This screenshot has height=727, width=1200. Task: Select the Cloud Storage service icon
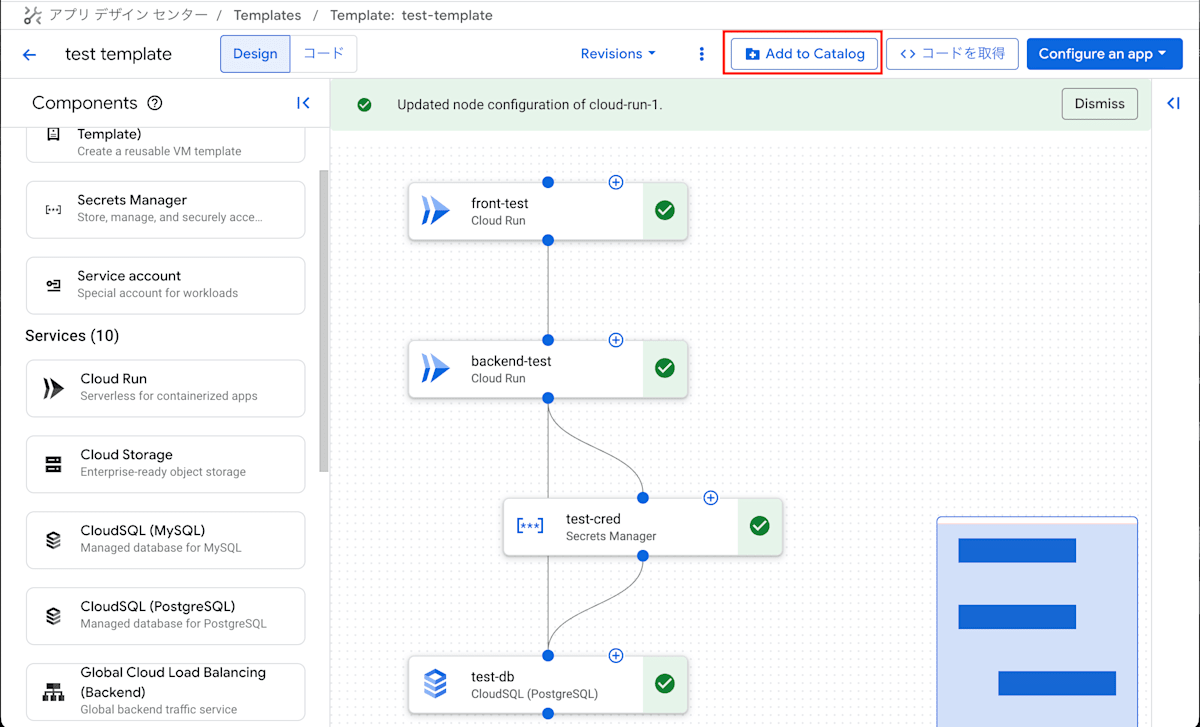point(53,464)
